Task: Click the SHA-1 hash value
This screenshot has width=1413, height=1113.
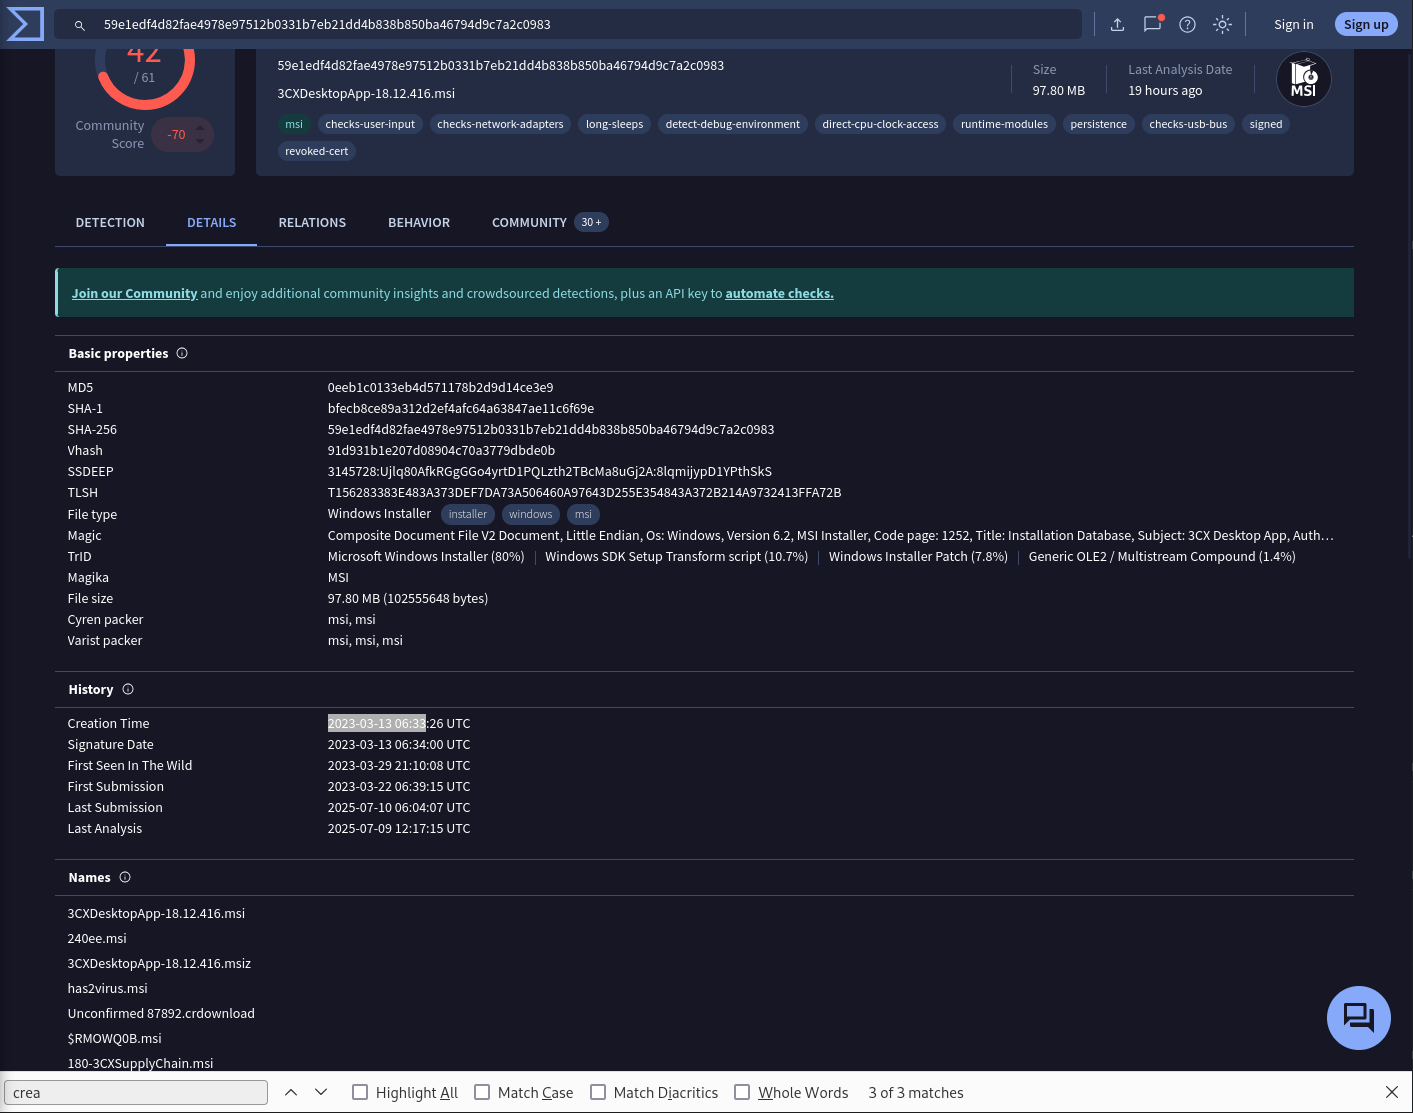Action: (461, 408)
